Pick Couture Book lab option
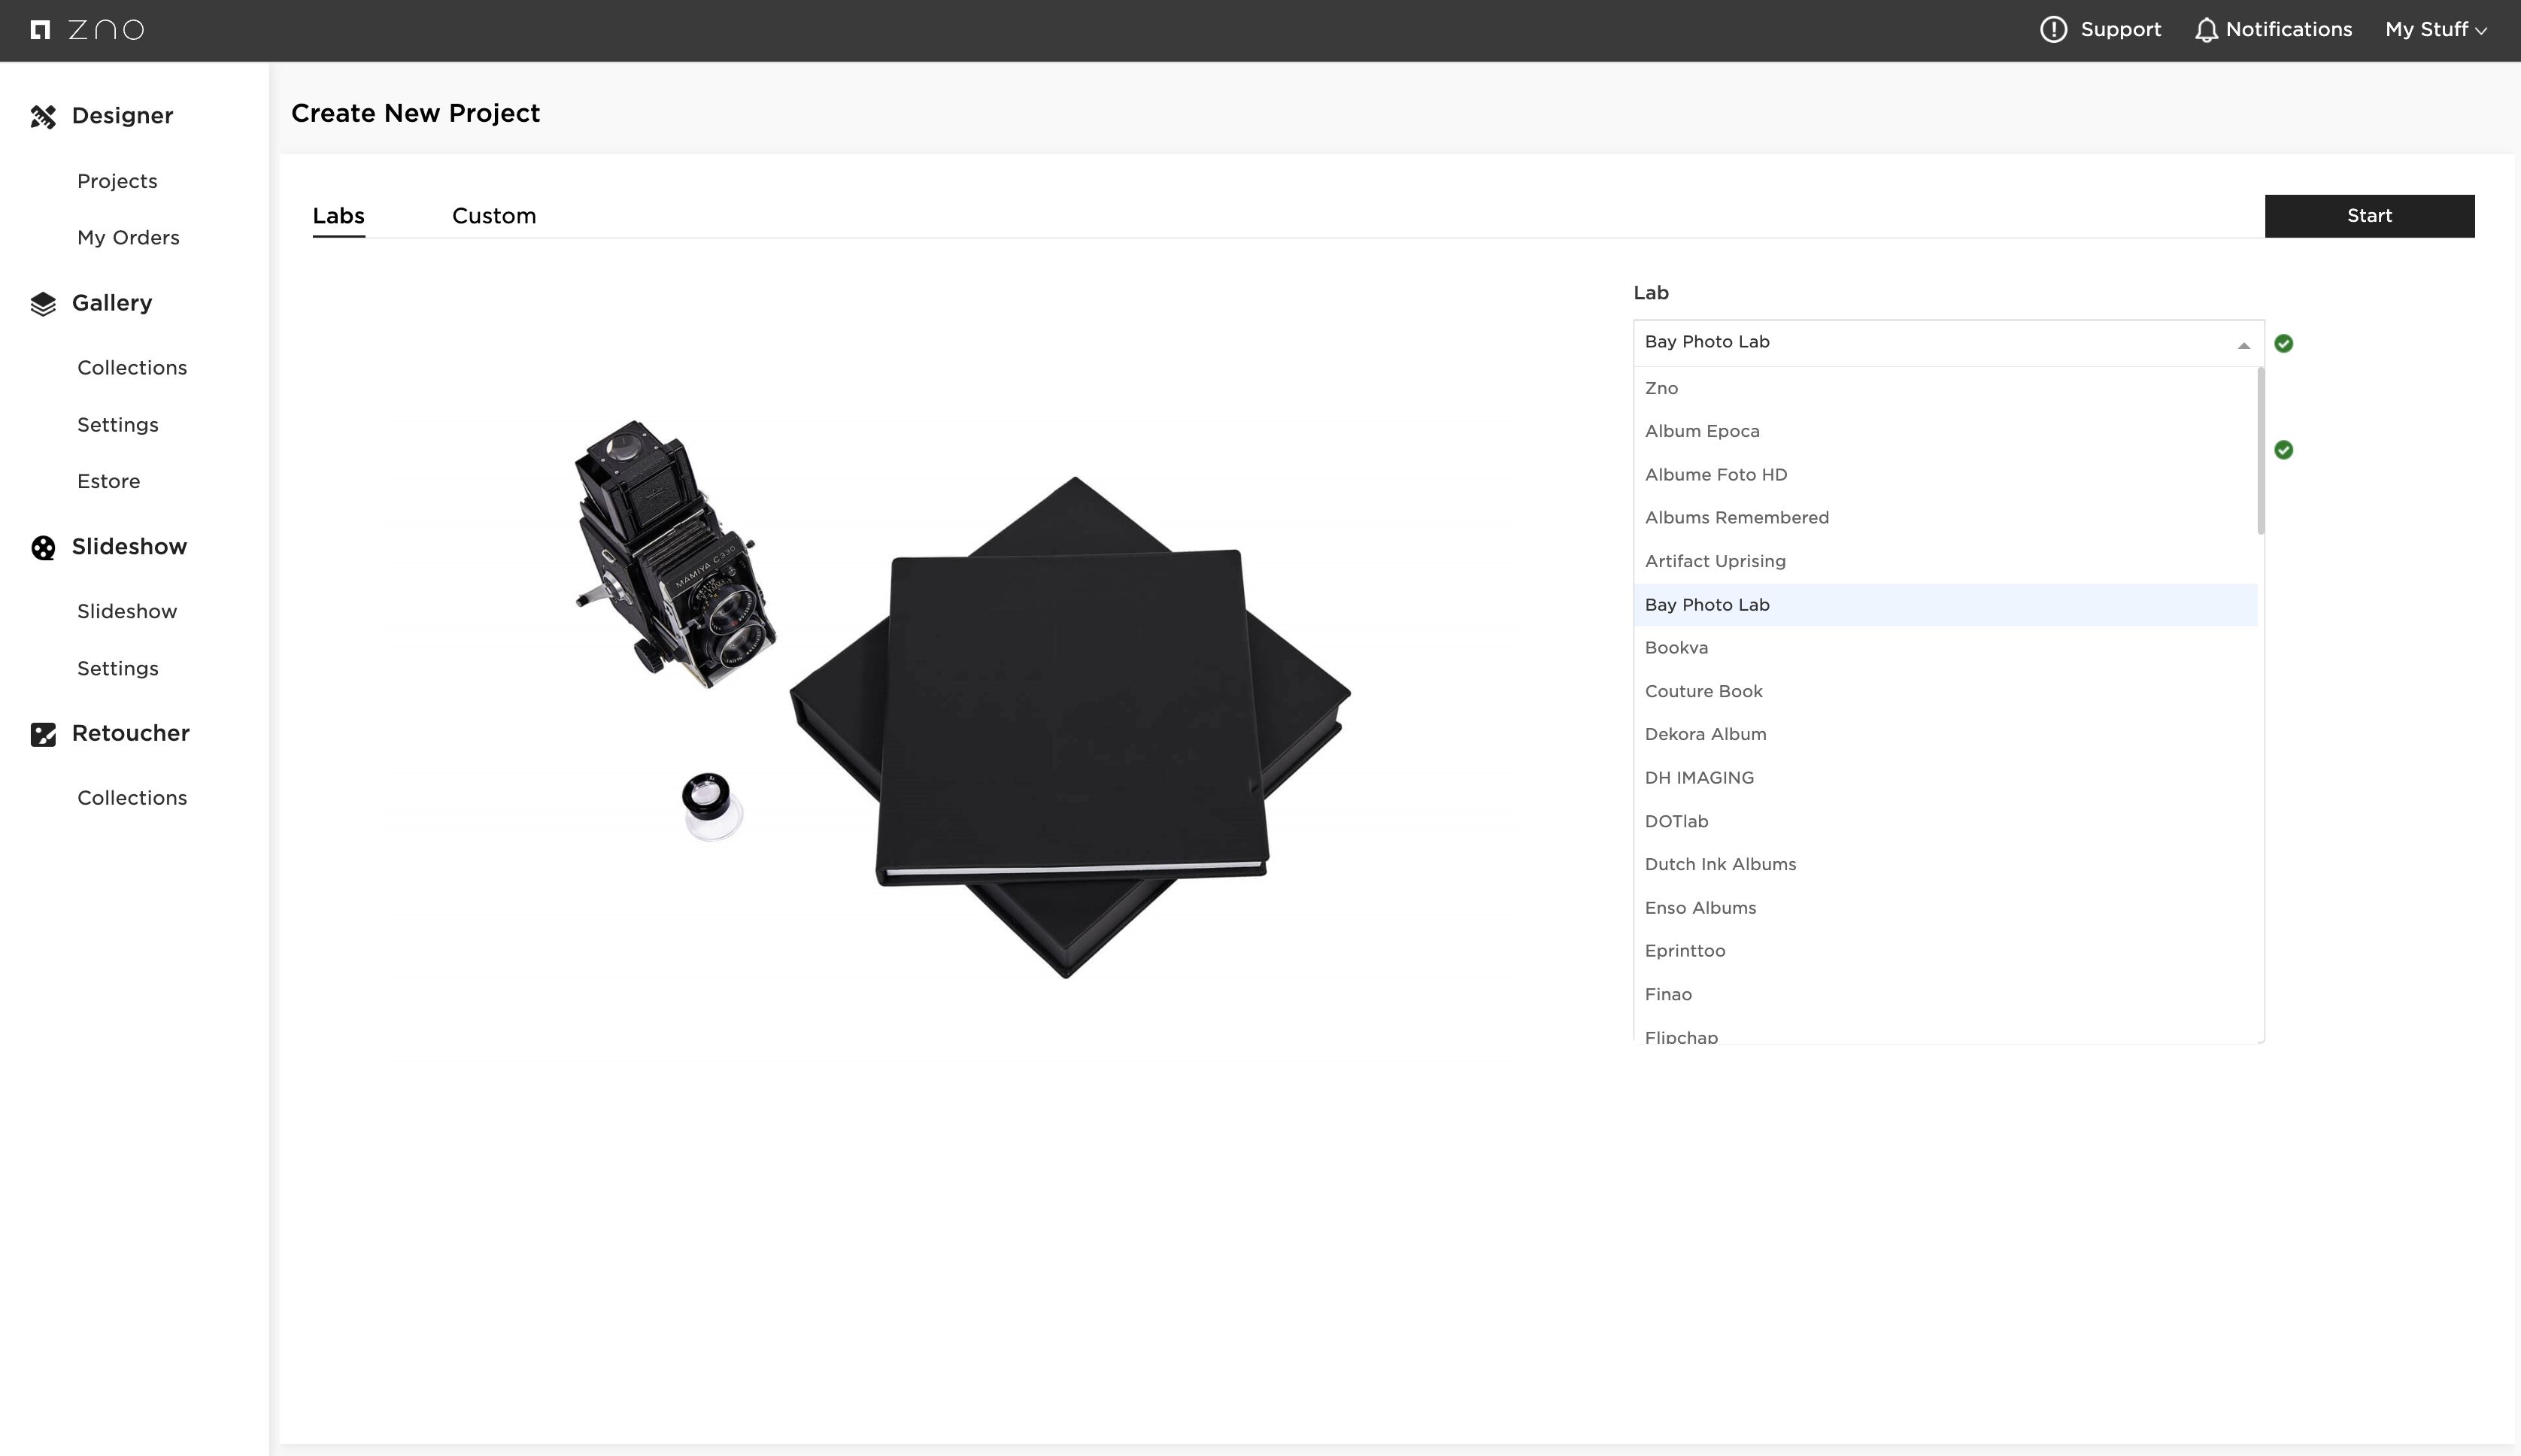The width and height of the screenshot is (2521, 1456). tap(1945, 691)
